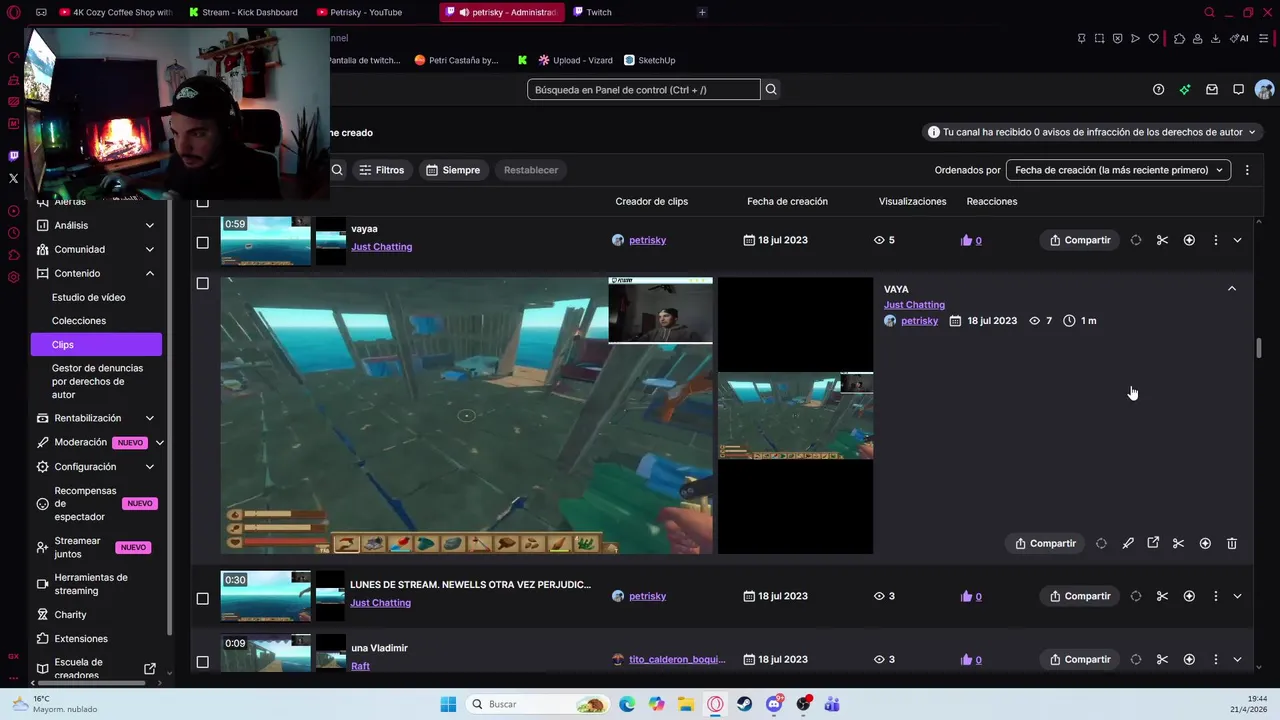Click Opera snapshot capture icon
The image size is (1280, 720).
pos(1099,38)
